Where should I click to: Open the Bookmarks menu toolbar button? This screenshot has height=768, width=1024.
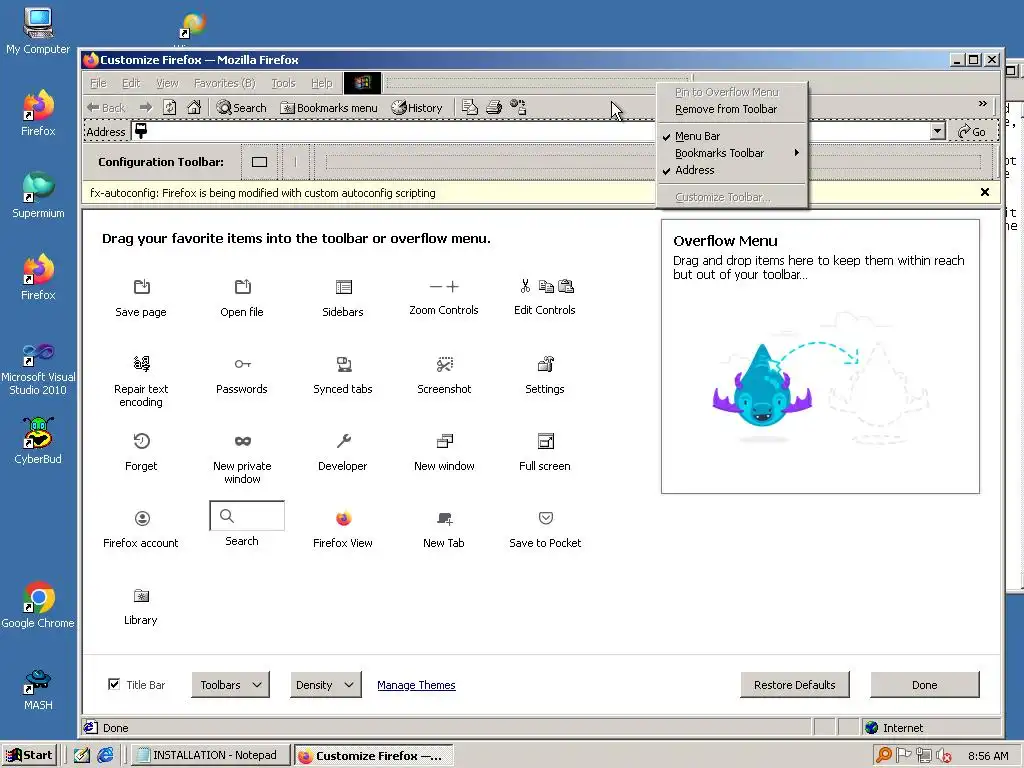point(328,107)
